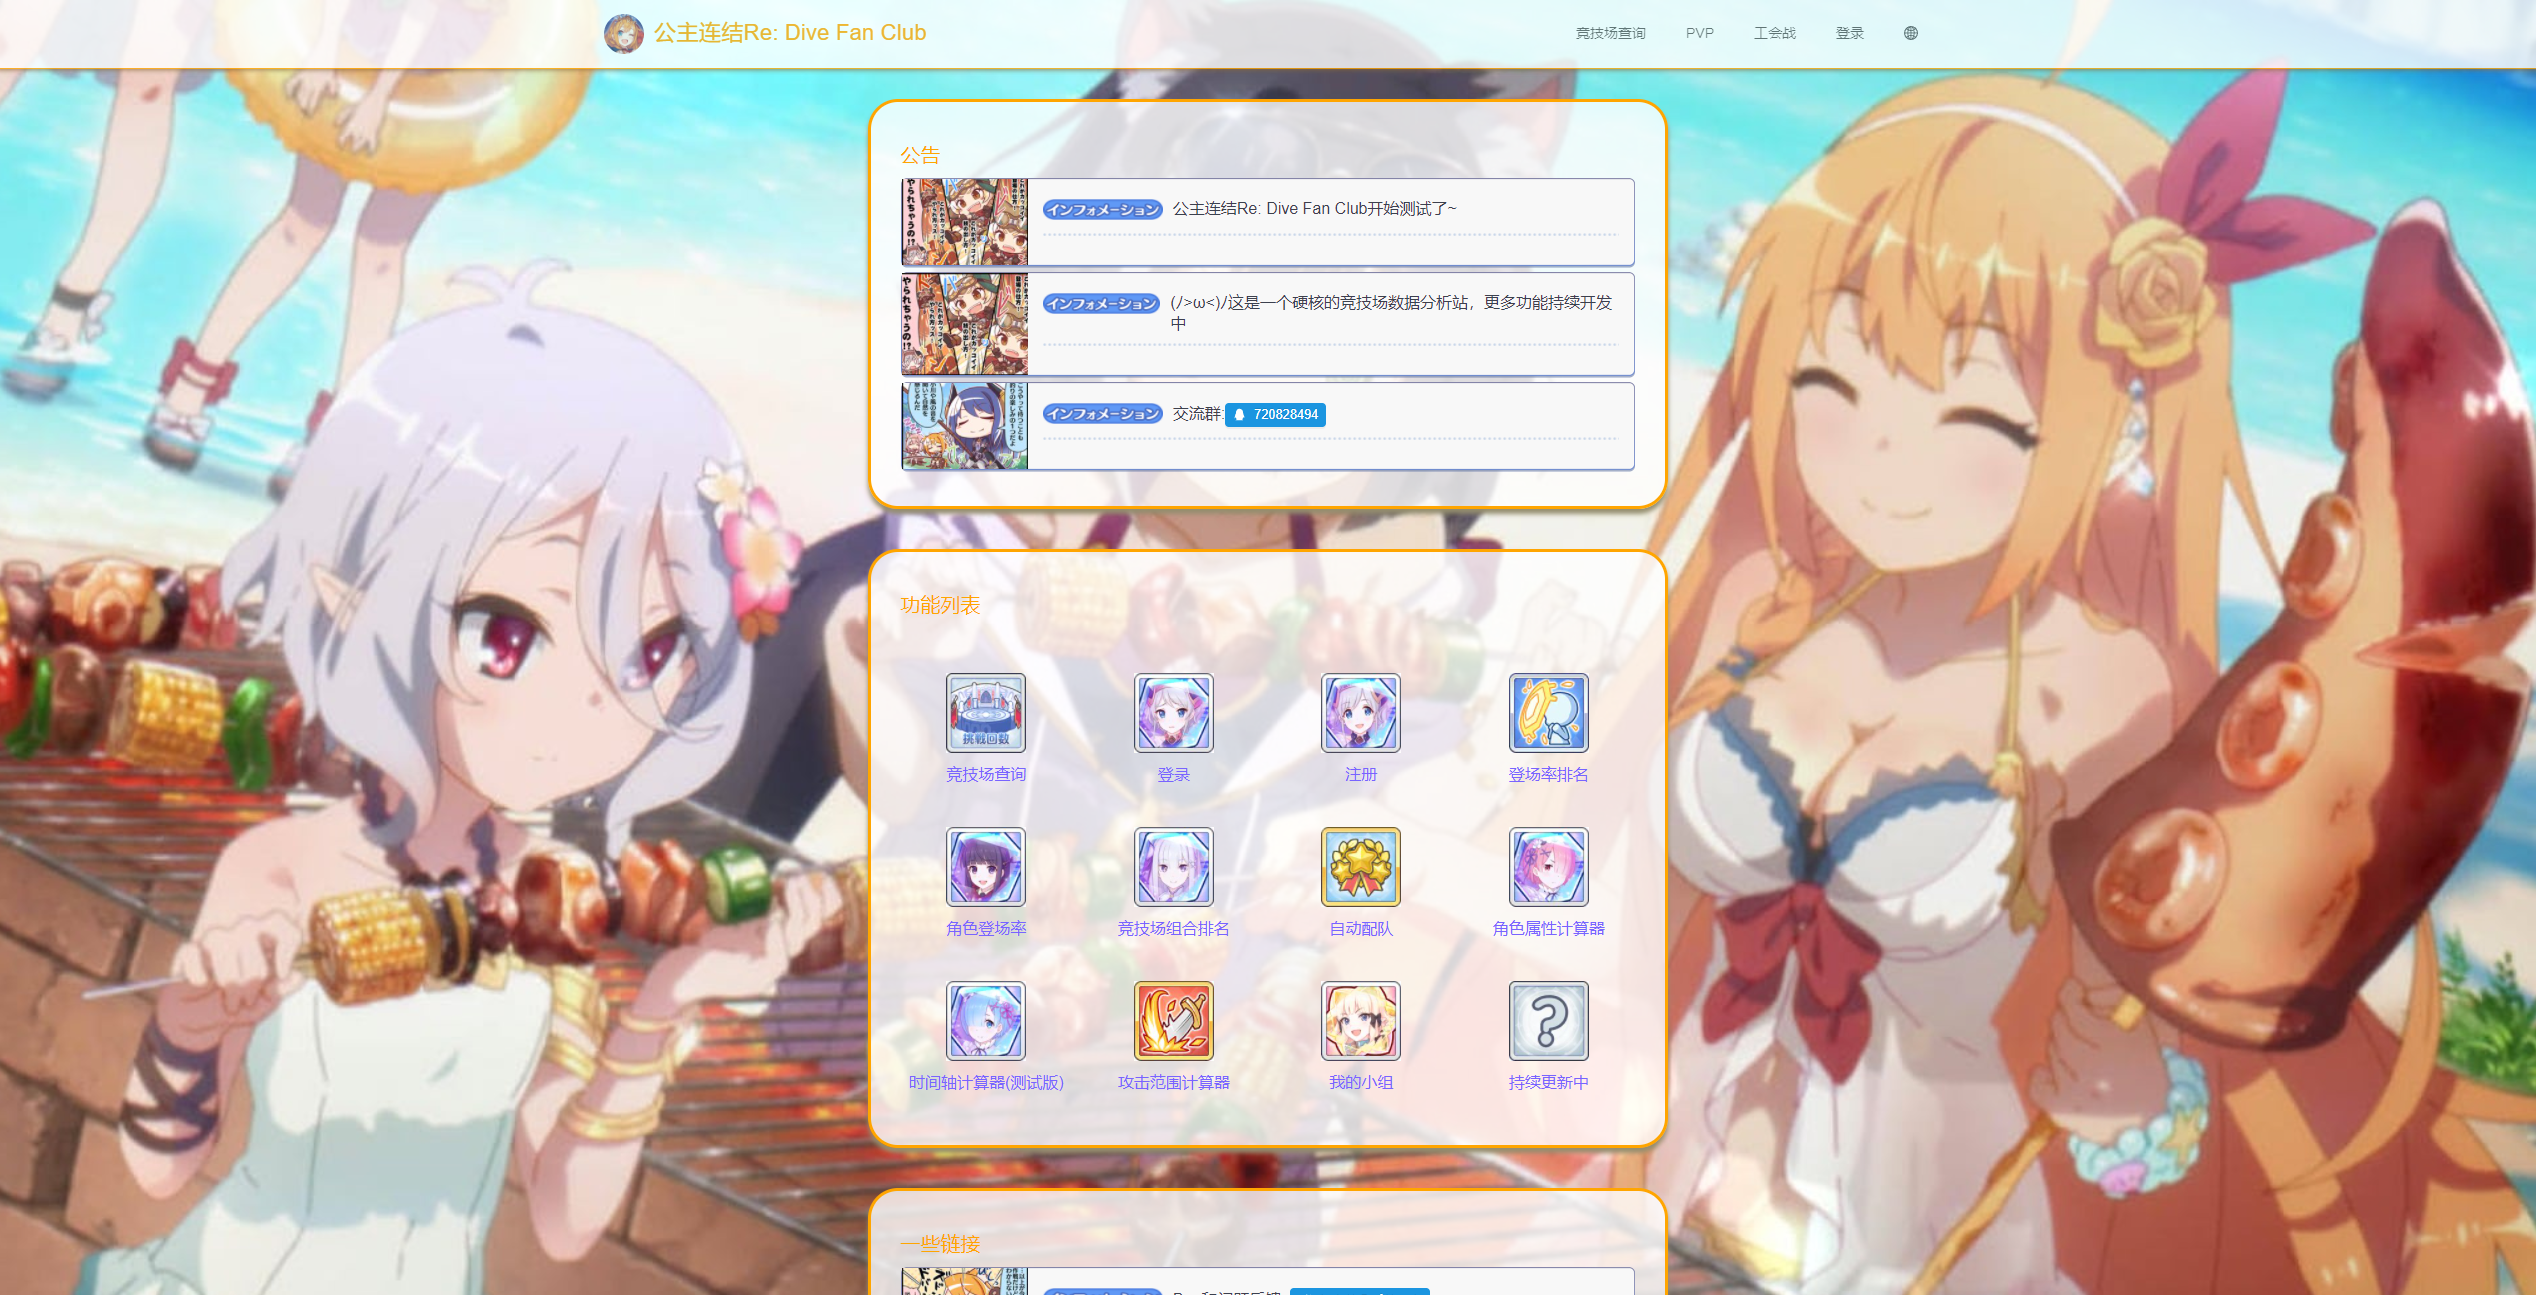Click 登录 in the top navigation bar
Screen dimensions: 2536x1295
coord(1849,33)
